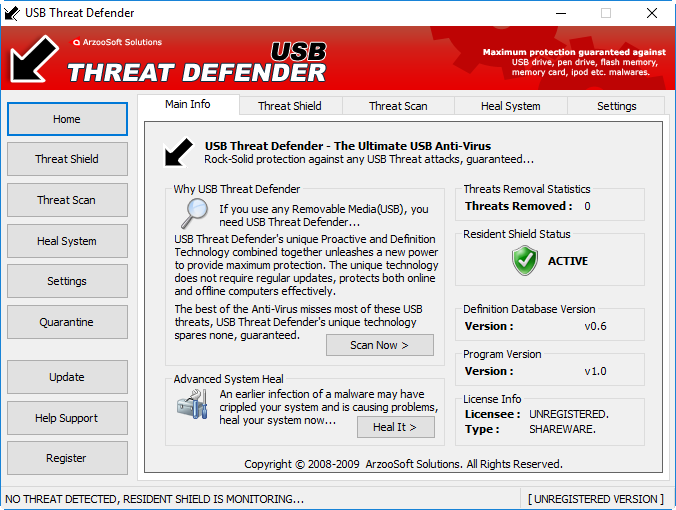
Task: Click the USB Threat Defender - The Ultimate USB Anti-Virus heading
Action: 348,146
